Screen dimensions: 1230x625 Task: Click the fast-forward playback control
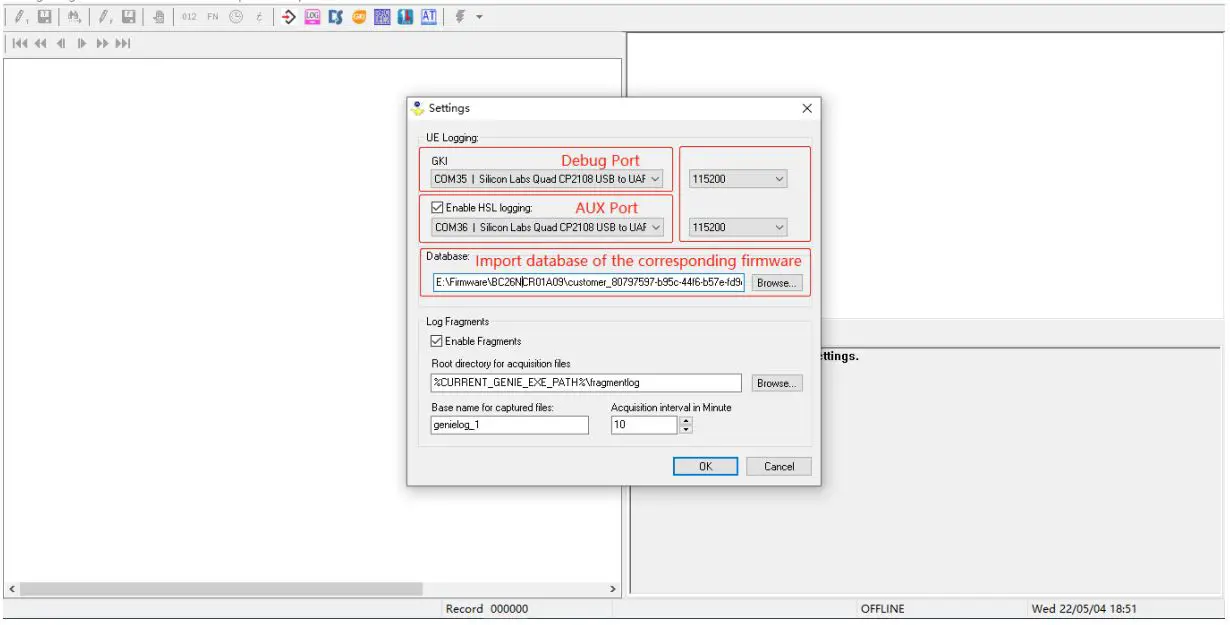click(101, 43)
